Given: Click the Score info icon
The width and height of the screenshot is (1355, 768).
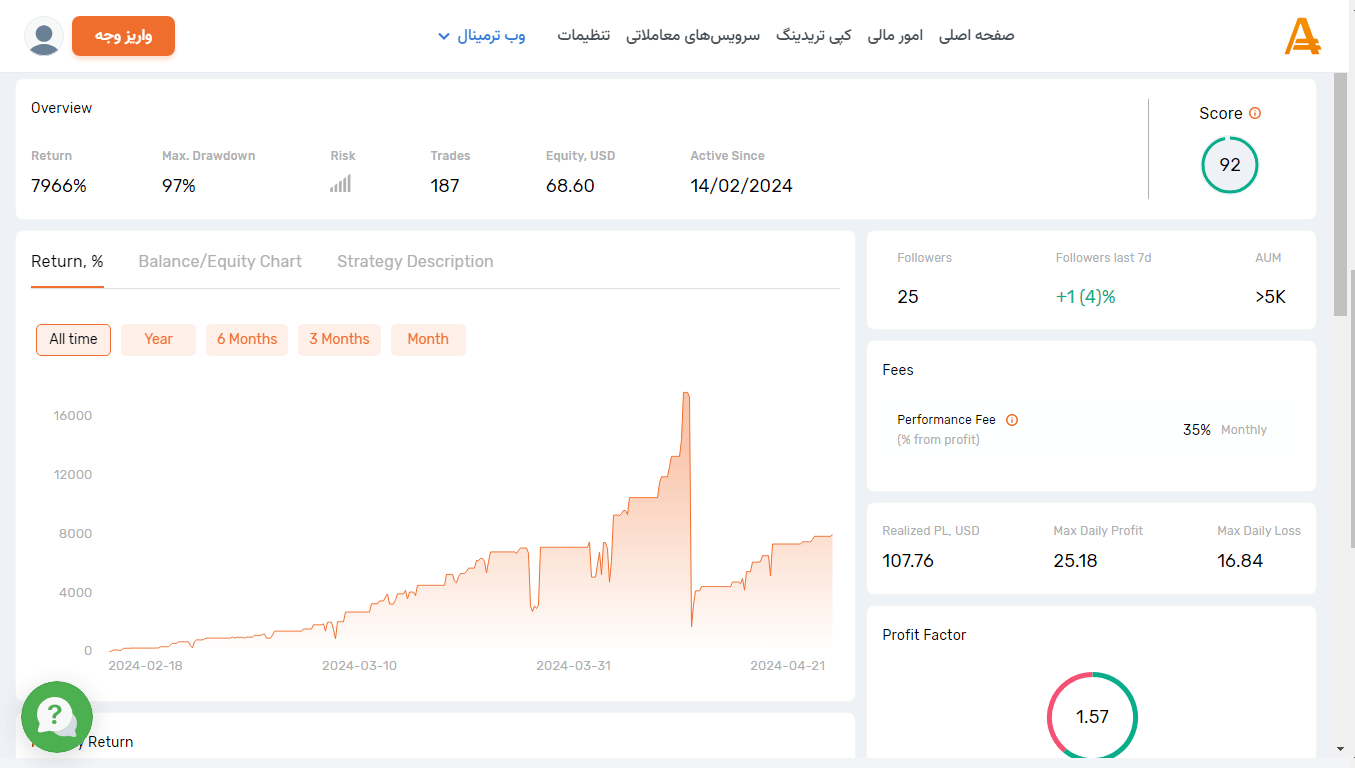Looking at the screenshot, I should [x=1254, y=113].
